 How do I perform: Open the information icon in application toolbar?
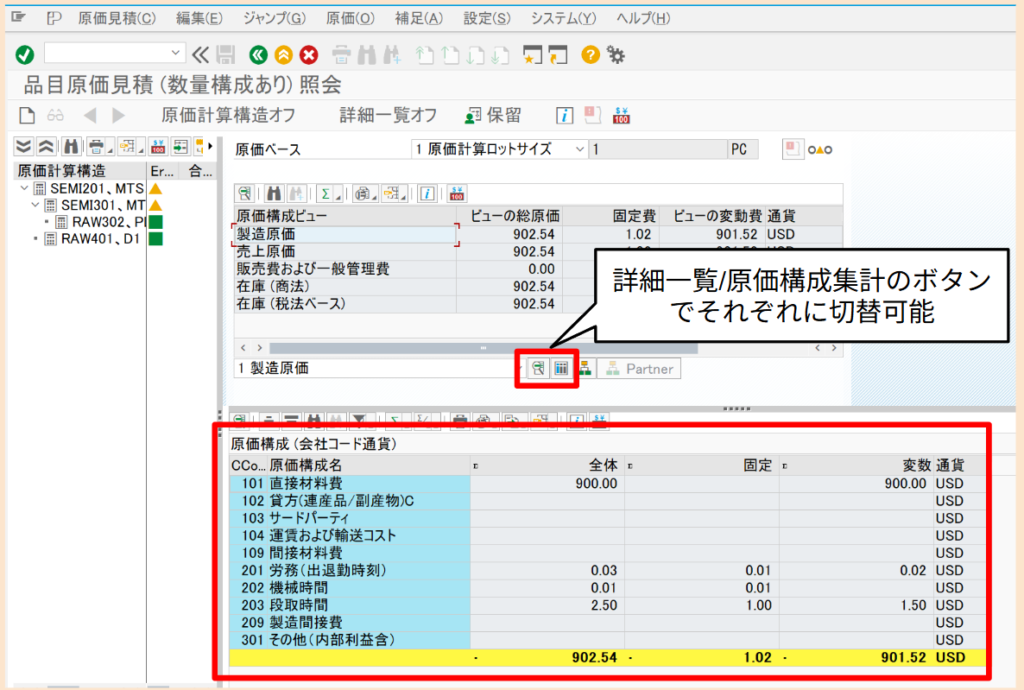click(563, 115)
